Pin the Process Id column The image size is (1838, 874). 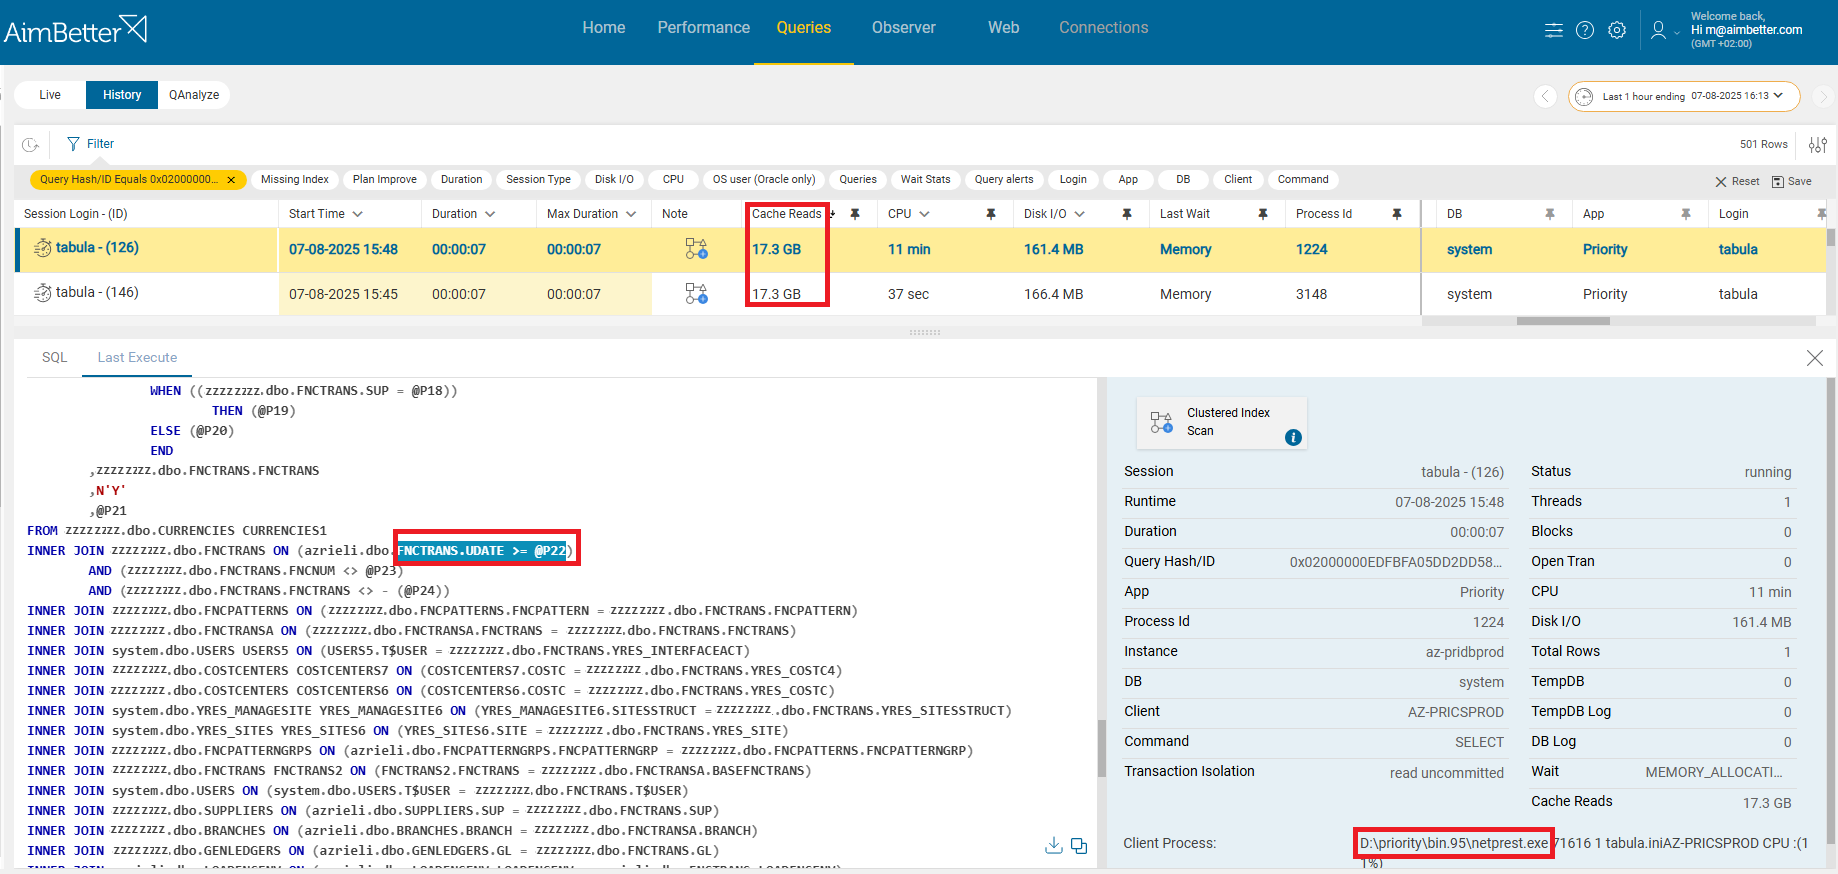tap(1397, 214)
